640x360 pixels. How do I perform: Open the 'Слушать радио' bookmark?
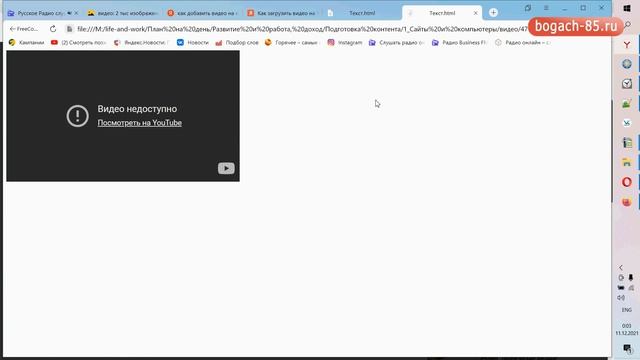(x=397, y=42)
